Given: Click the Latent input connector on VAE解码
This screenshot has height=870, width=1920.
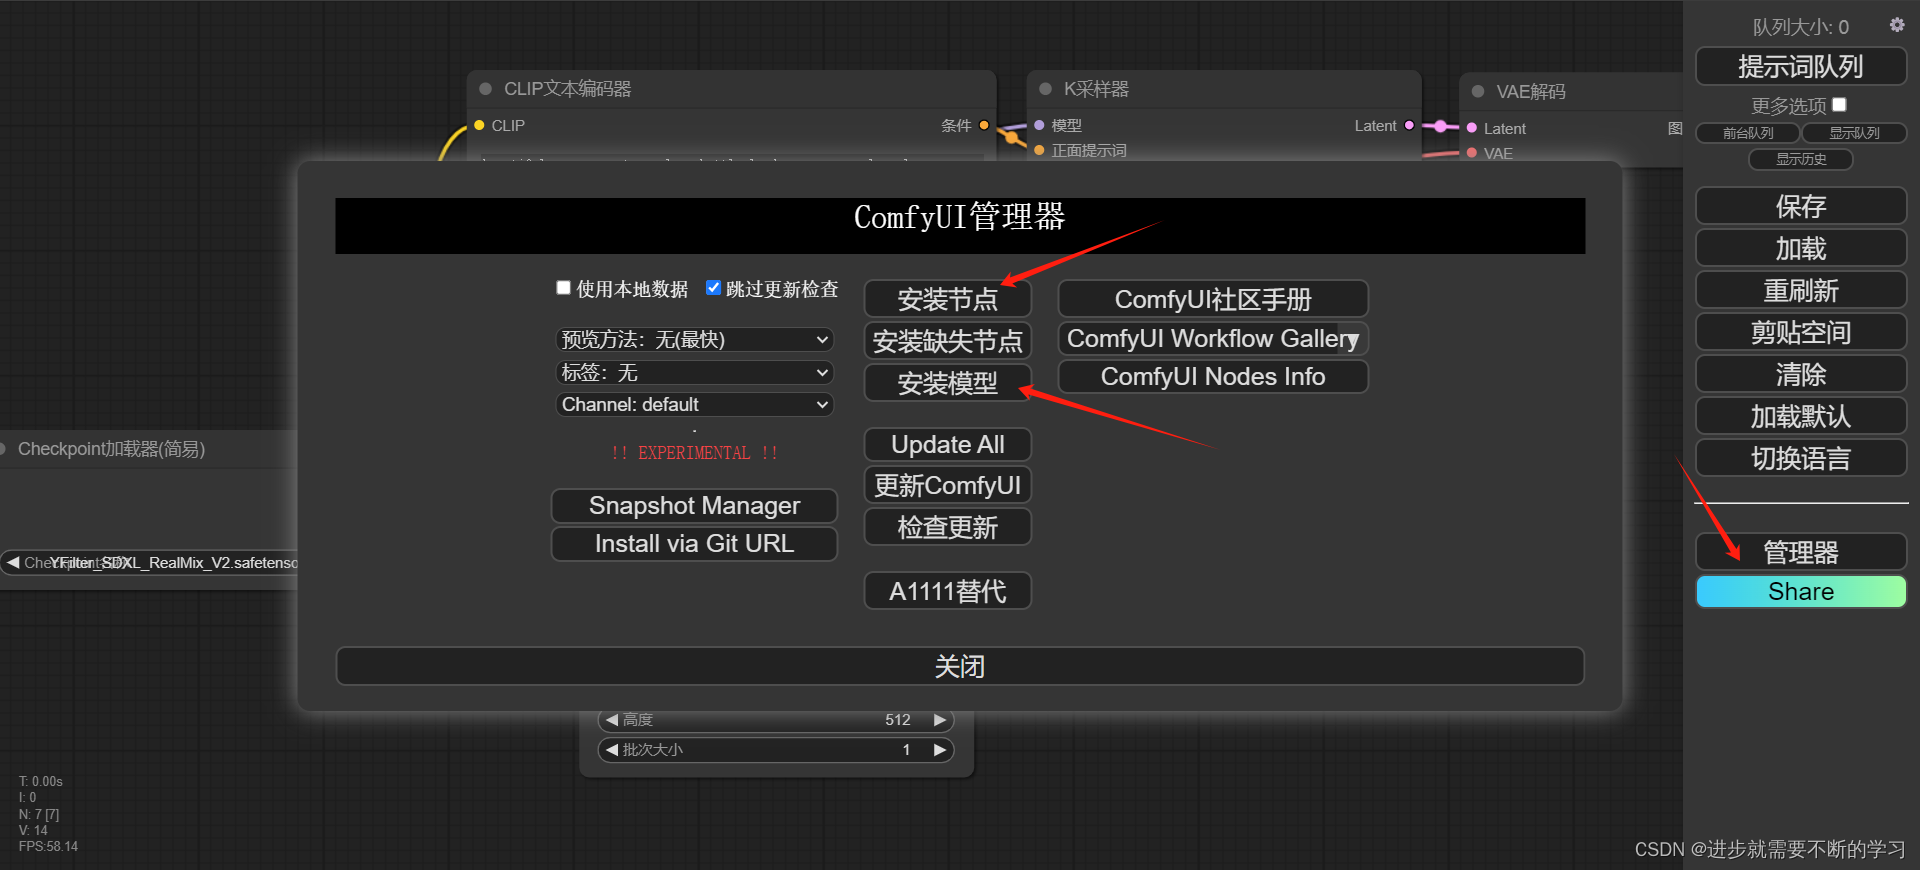Looking at the screenshot, I should point(1471,128).
